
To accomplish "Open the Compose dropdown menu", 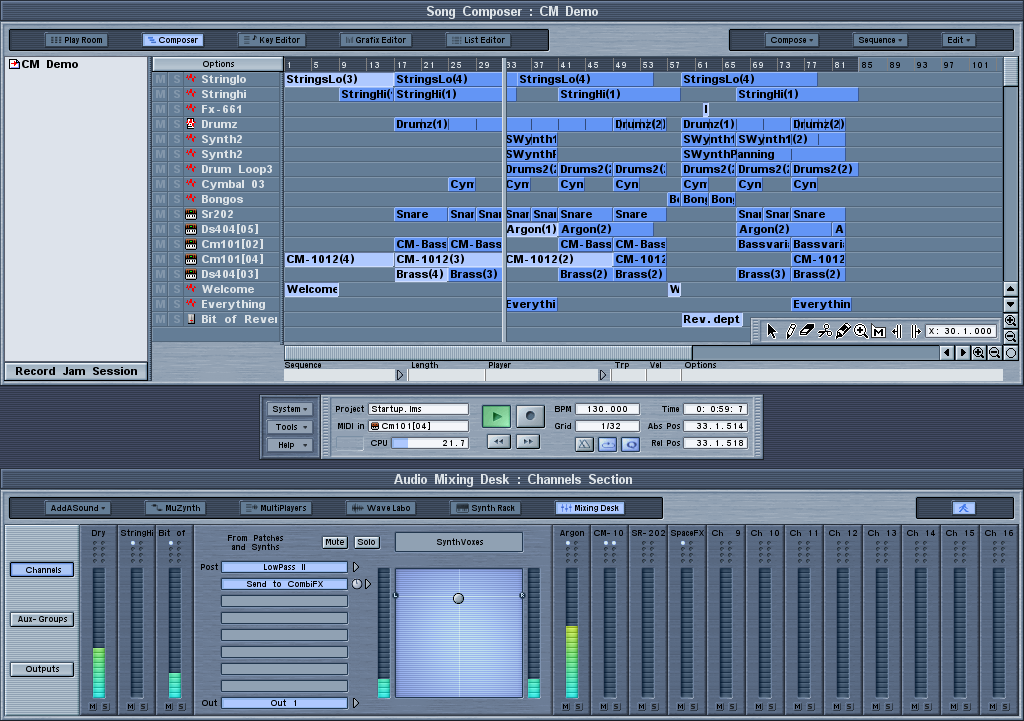I will [x=792, y=40].
